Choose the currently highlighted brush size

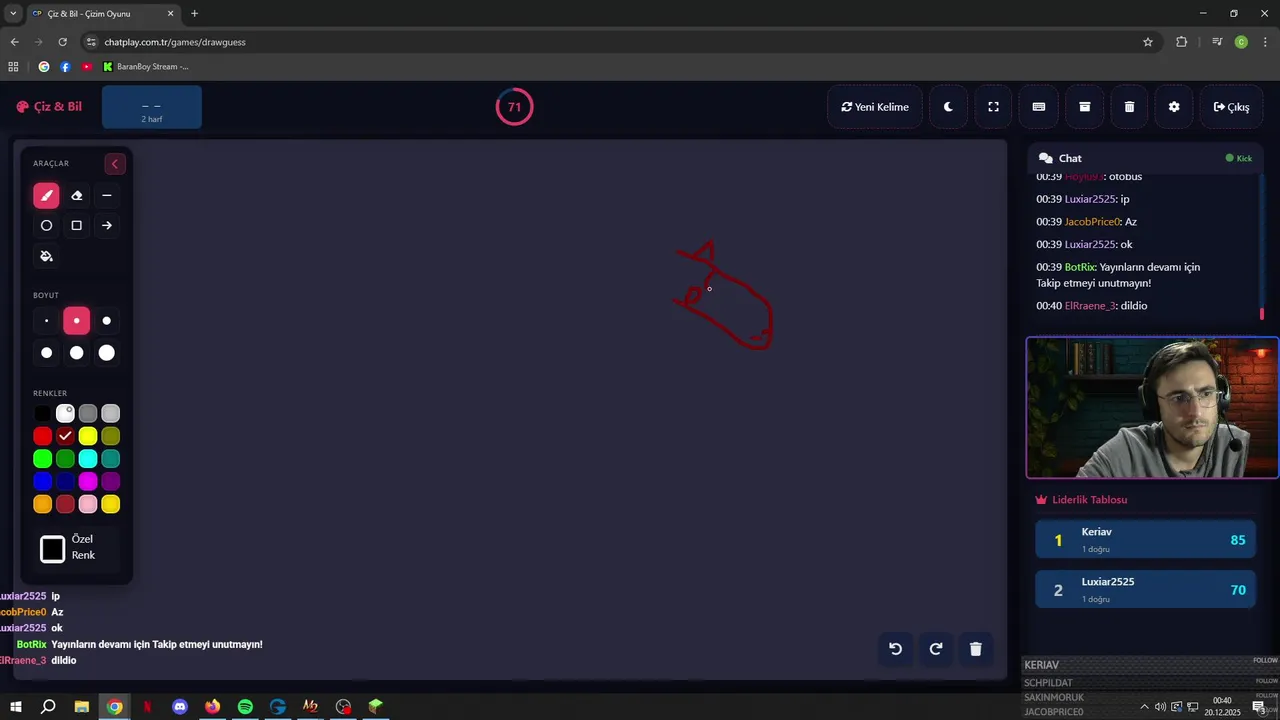[x=76, y=321]
